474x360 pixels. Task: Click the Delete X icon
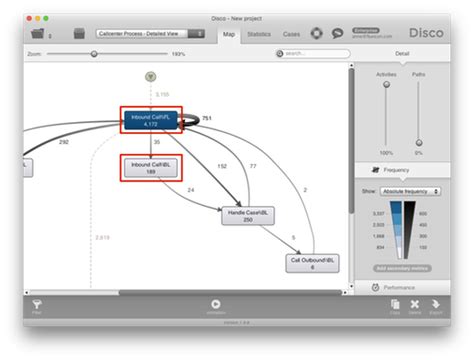pyautogui.click(x=415, y=304)
